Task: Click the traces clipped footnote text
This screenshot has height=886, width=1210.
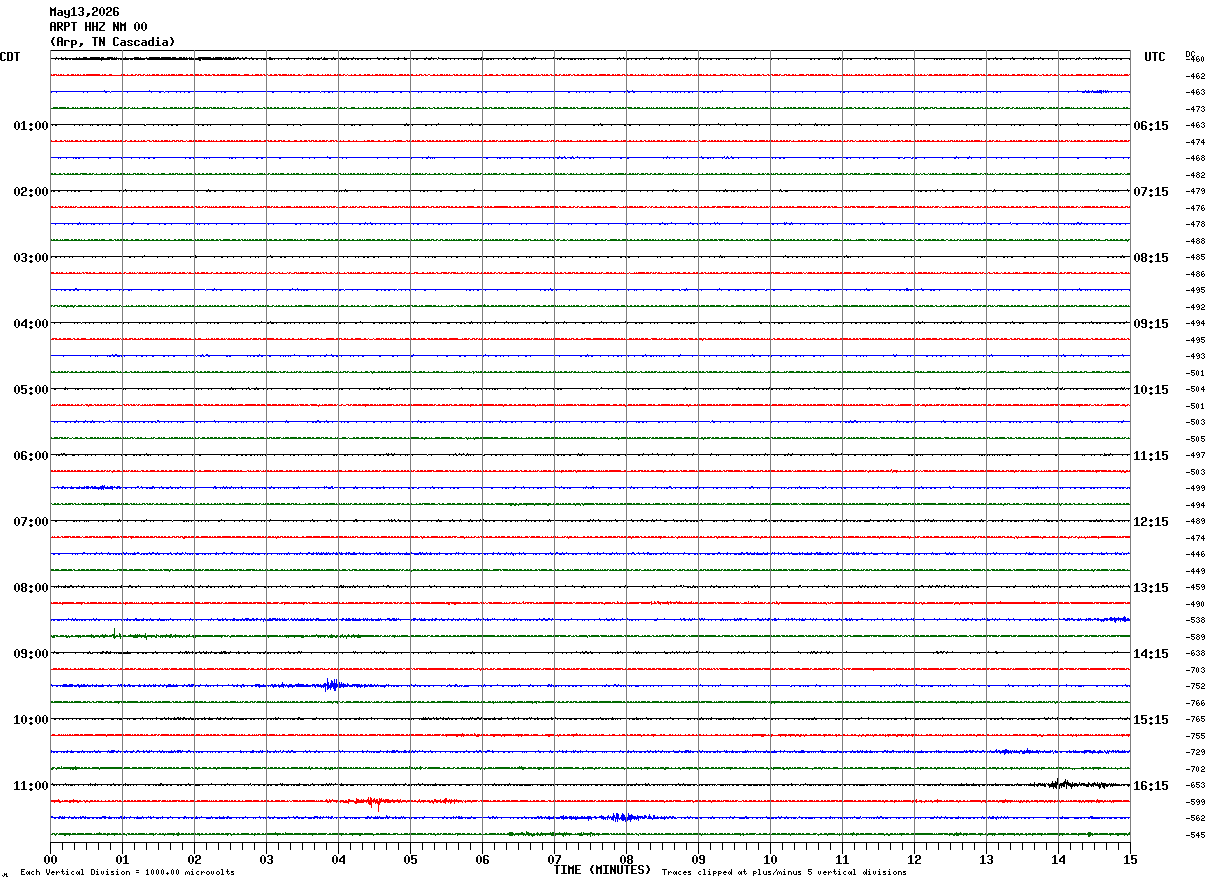Action: coord(784,872)
